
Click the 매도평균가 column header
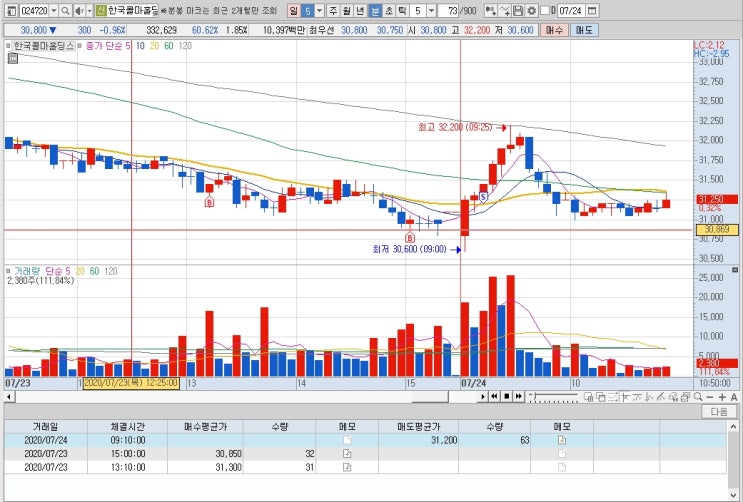418,427
